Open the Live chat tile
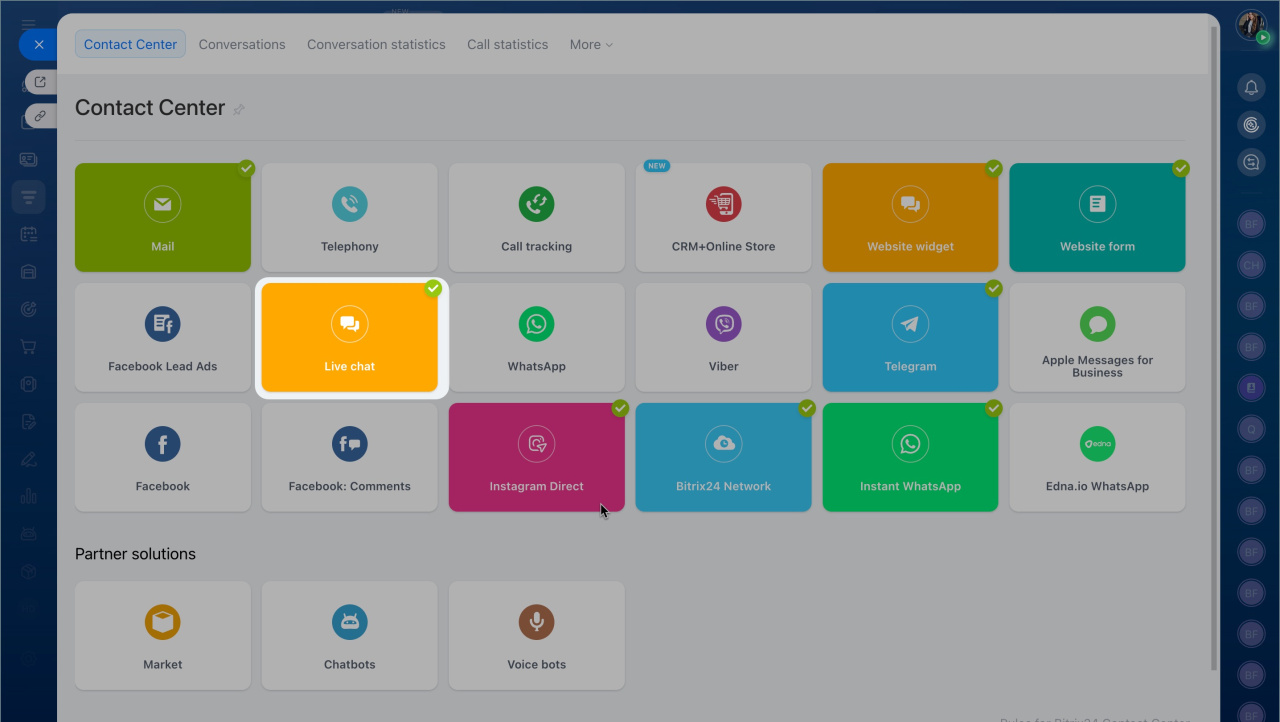Image resolution: width=1280 pixels, height=722 pixels. click(350, 338)
